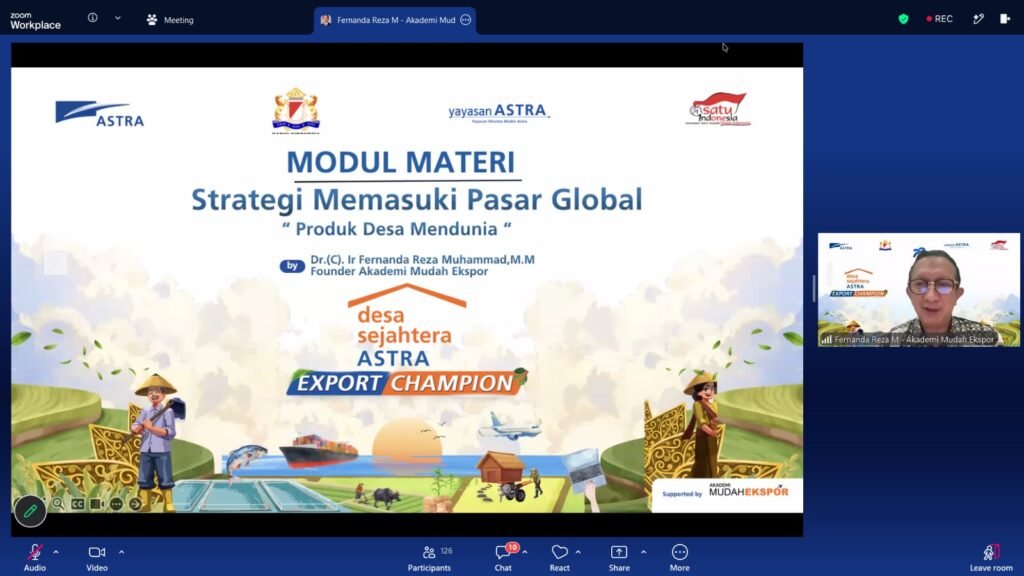Open the ellipsis menu on shared screen toolbar

coord(116,504)
